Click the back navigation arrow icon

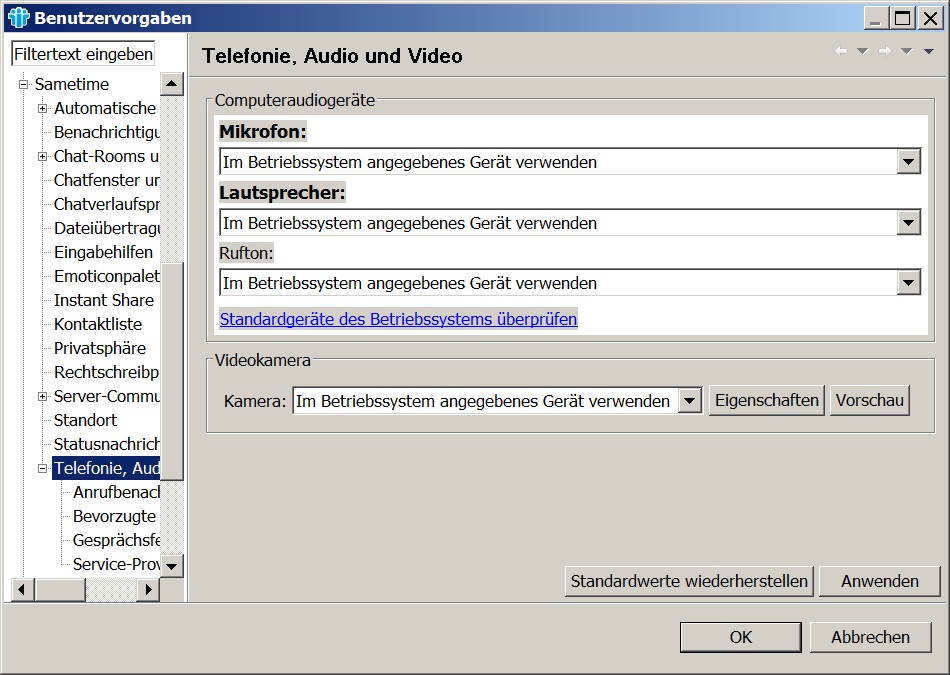coord(841,52)
